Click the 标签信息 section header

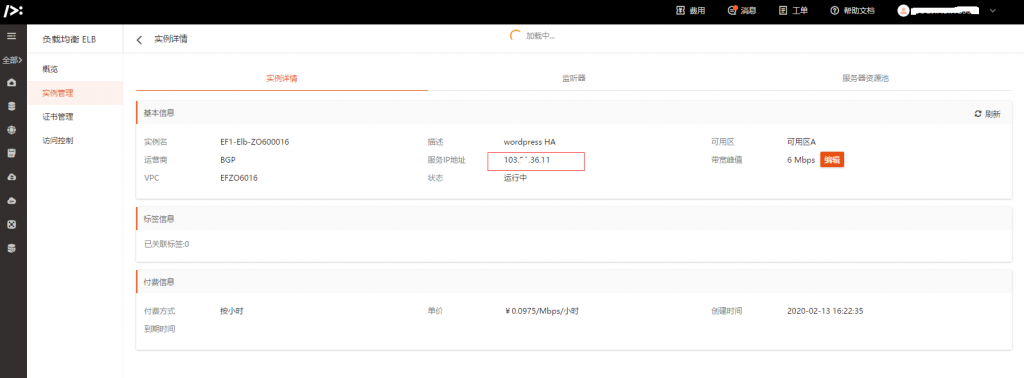(159, 218)
